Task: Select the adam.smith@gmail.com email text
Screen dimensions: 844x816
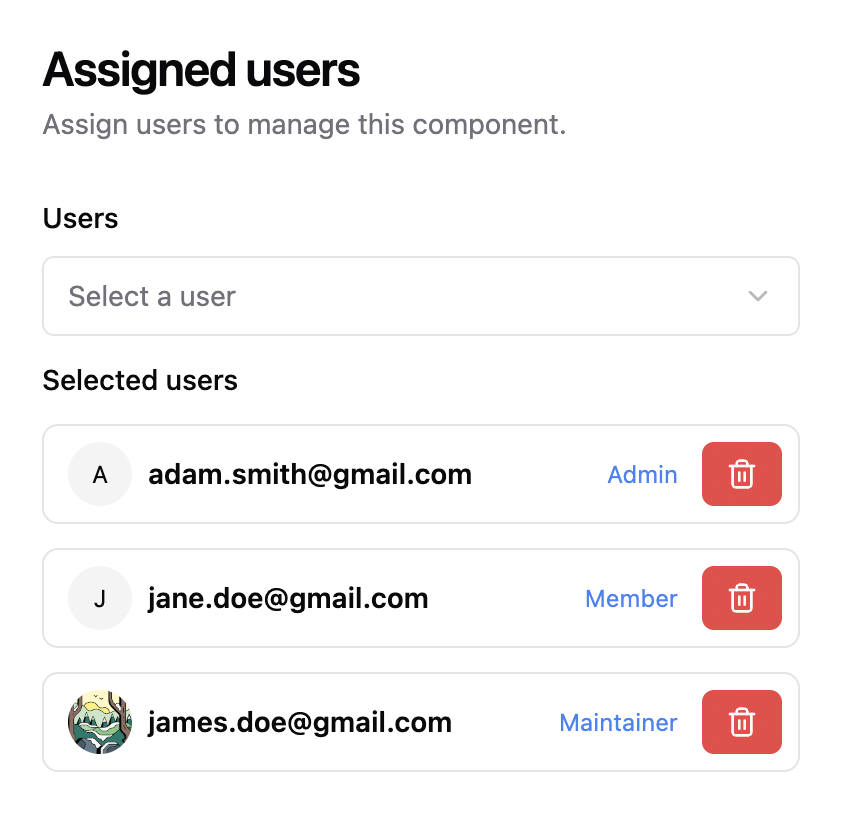Action: 310,475
